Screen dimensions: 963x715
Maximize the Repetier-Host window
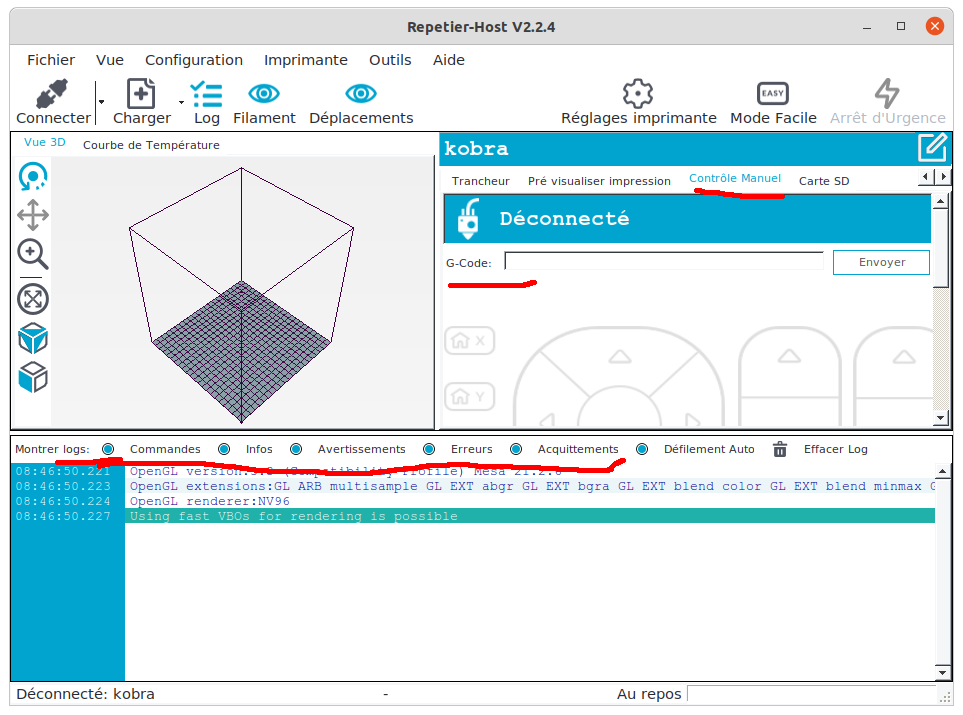(901, 26)
